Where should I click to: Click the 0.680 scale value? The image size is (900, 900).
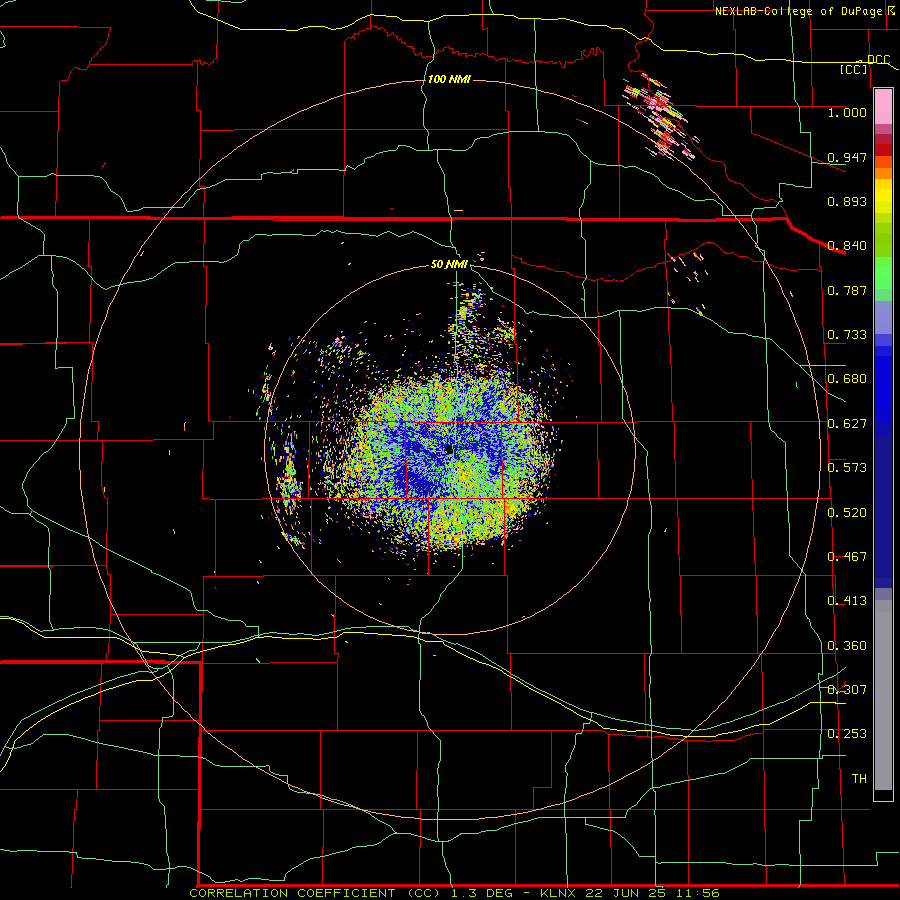pyautogui.click(x=847, y=379)
